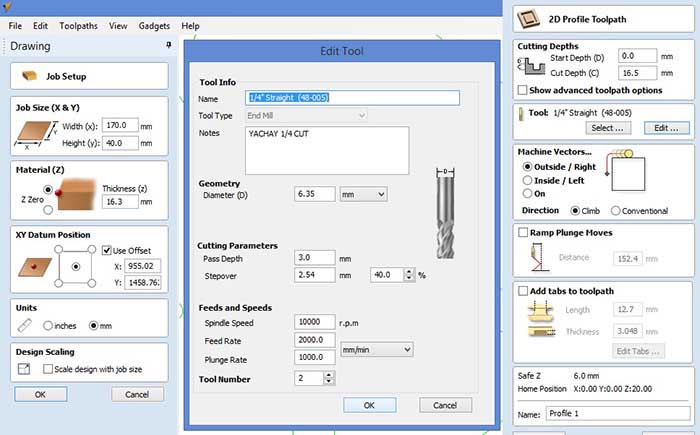Choose mm as units

click(x=93, y=326)
